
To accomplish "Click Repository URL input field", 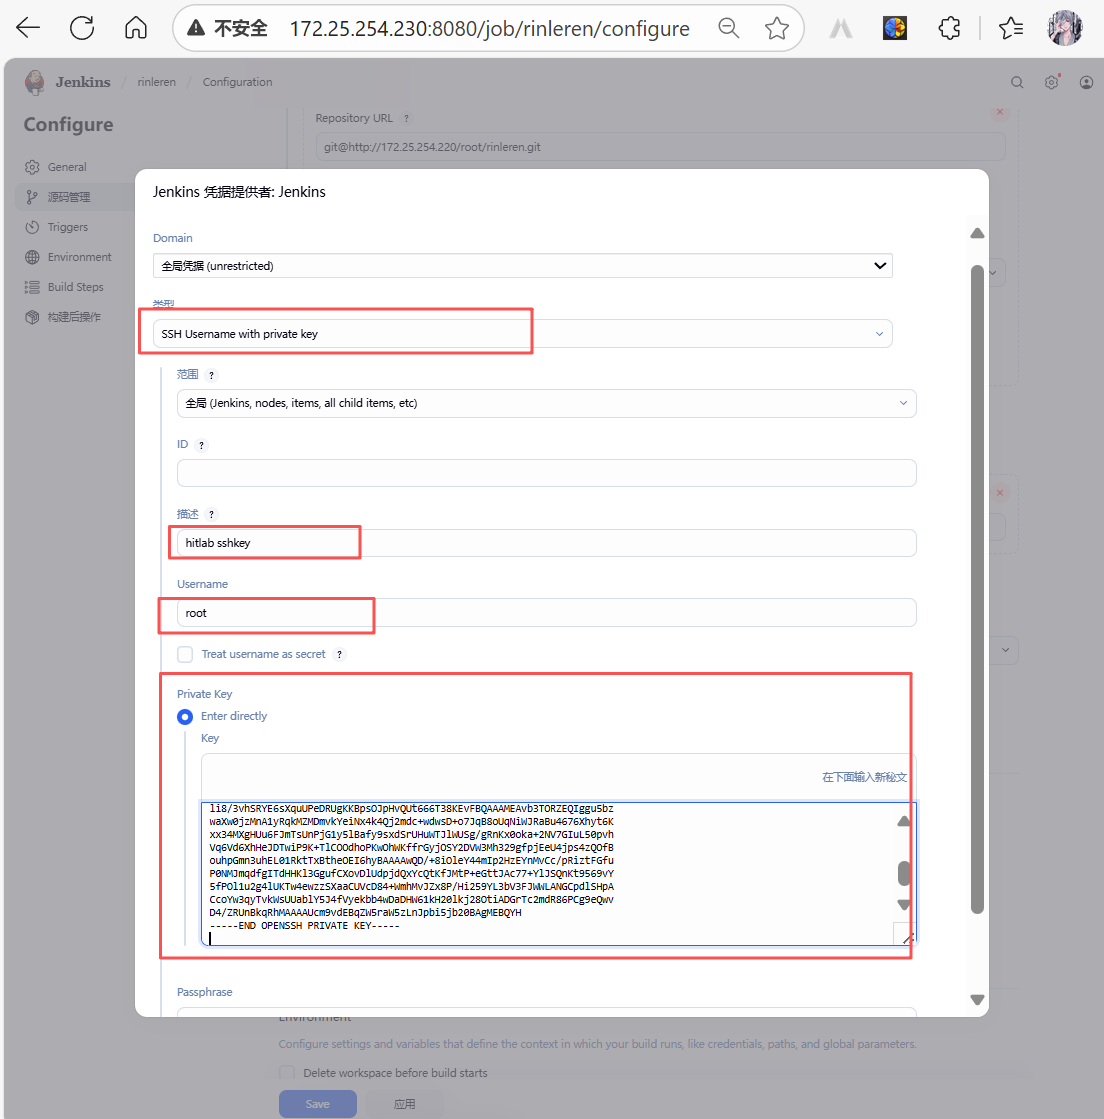I will coord(660,146).
